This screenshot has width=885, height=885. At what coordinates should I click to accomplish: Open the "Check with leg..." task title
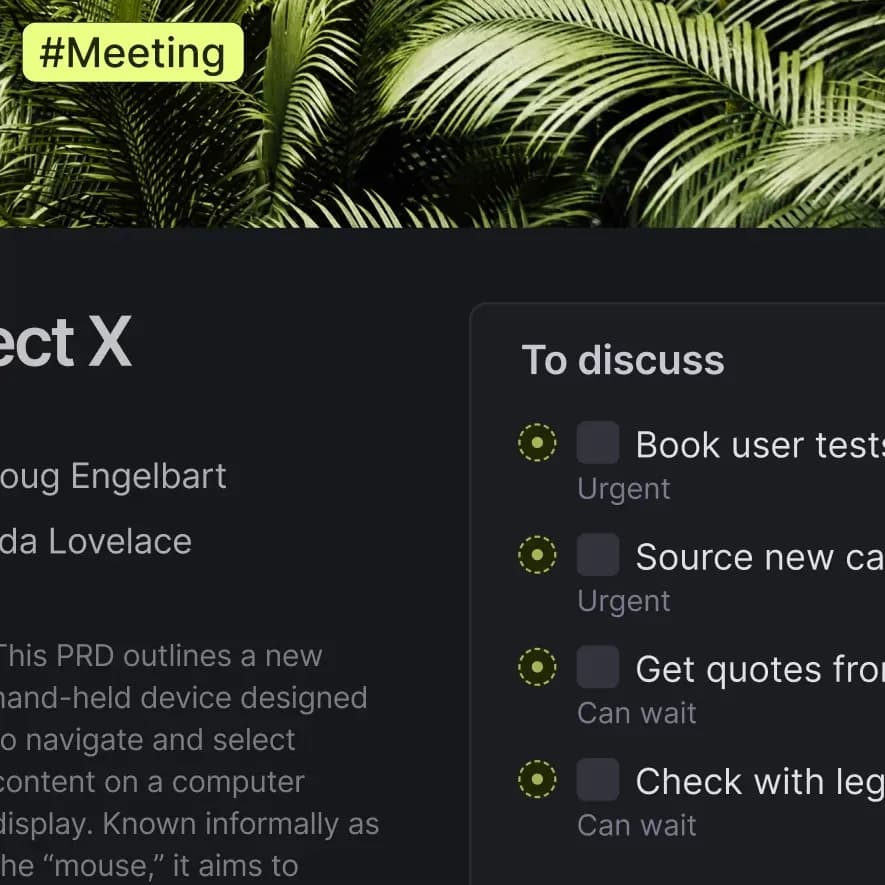tap(758, 781)
